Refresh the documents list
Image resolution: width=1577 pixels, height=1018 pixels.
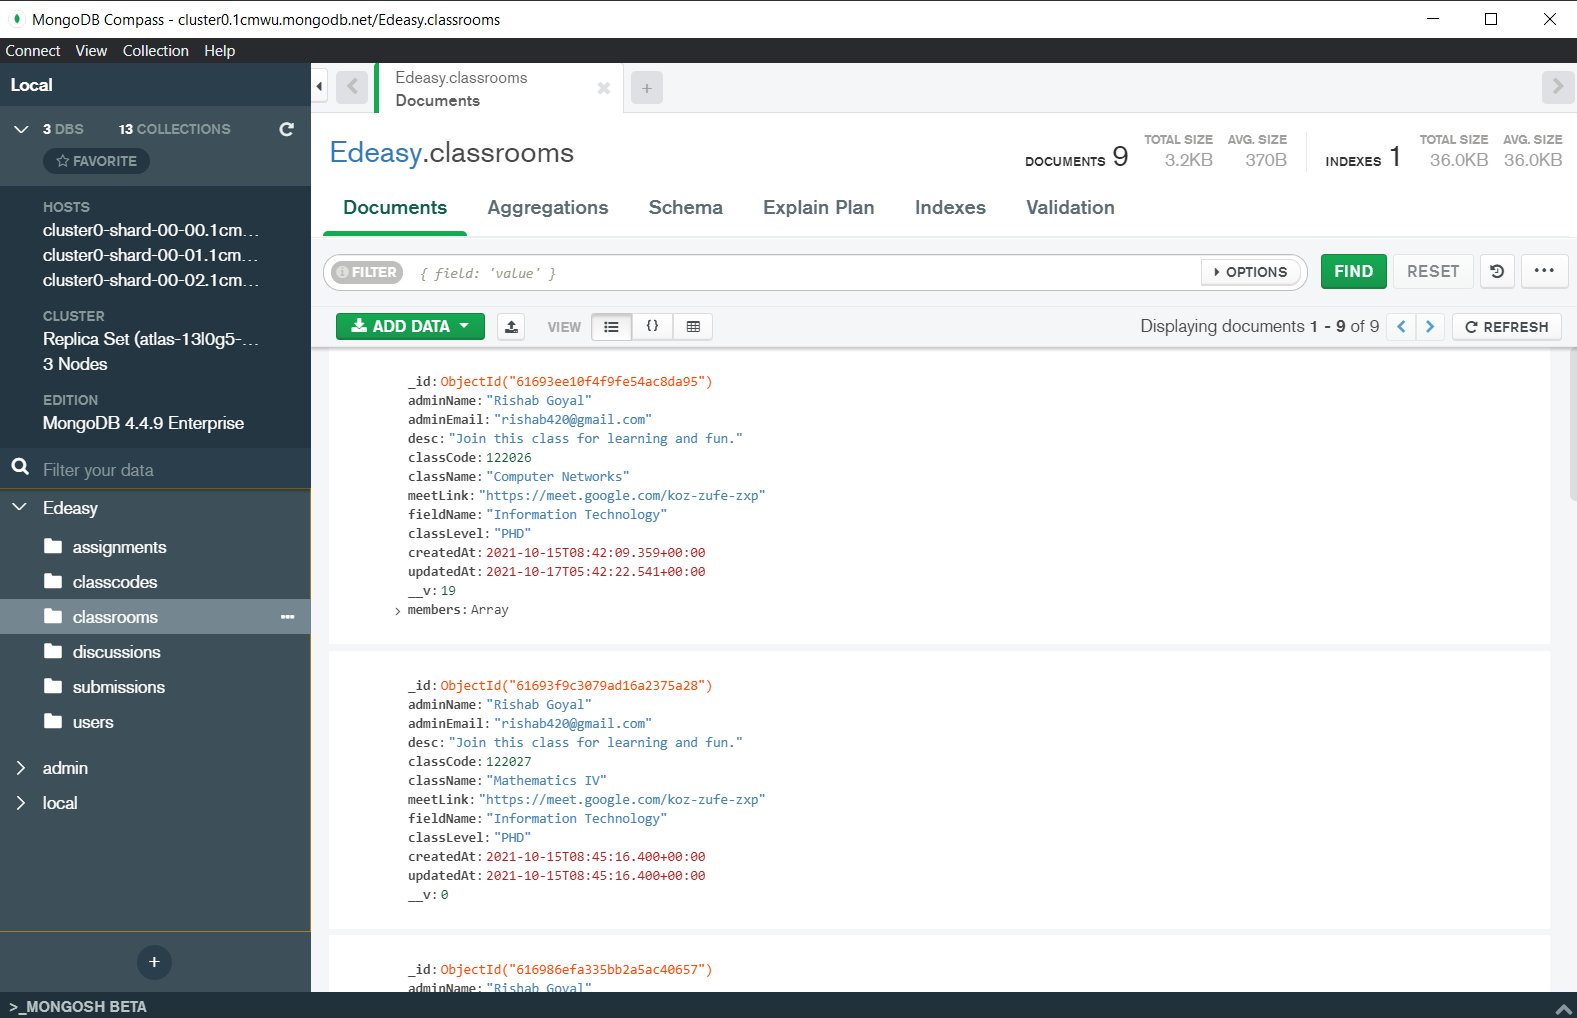click(1506, 327)
